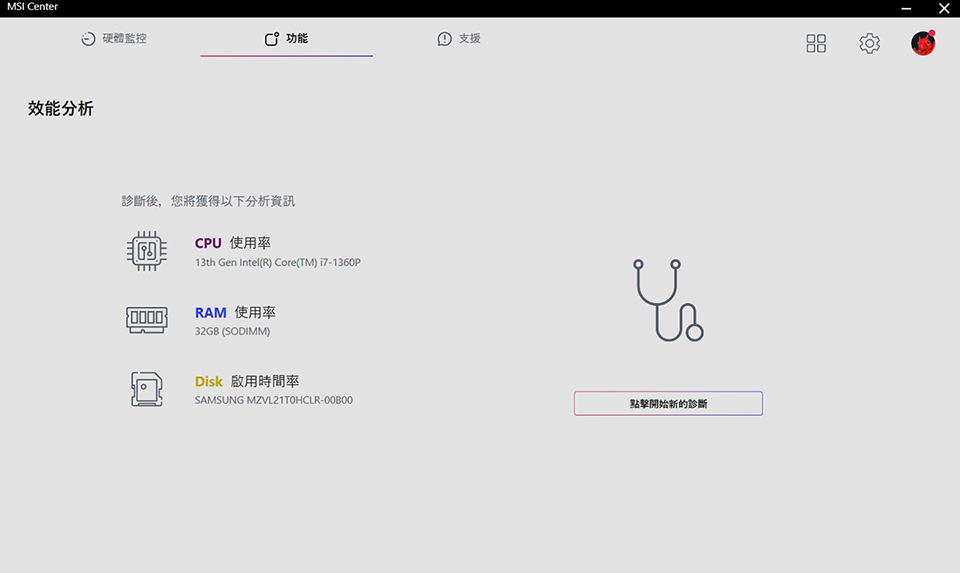The image size is (960, 573).
Task: Start diagnosis with 點擊開始新的診斷 button
Action: pyautogui.click(x=668, y=403)
